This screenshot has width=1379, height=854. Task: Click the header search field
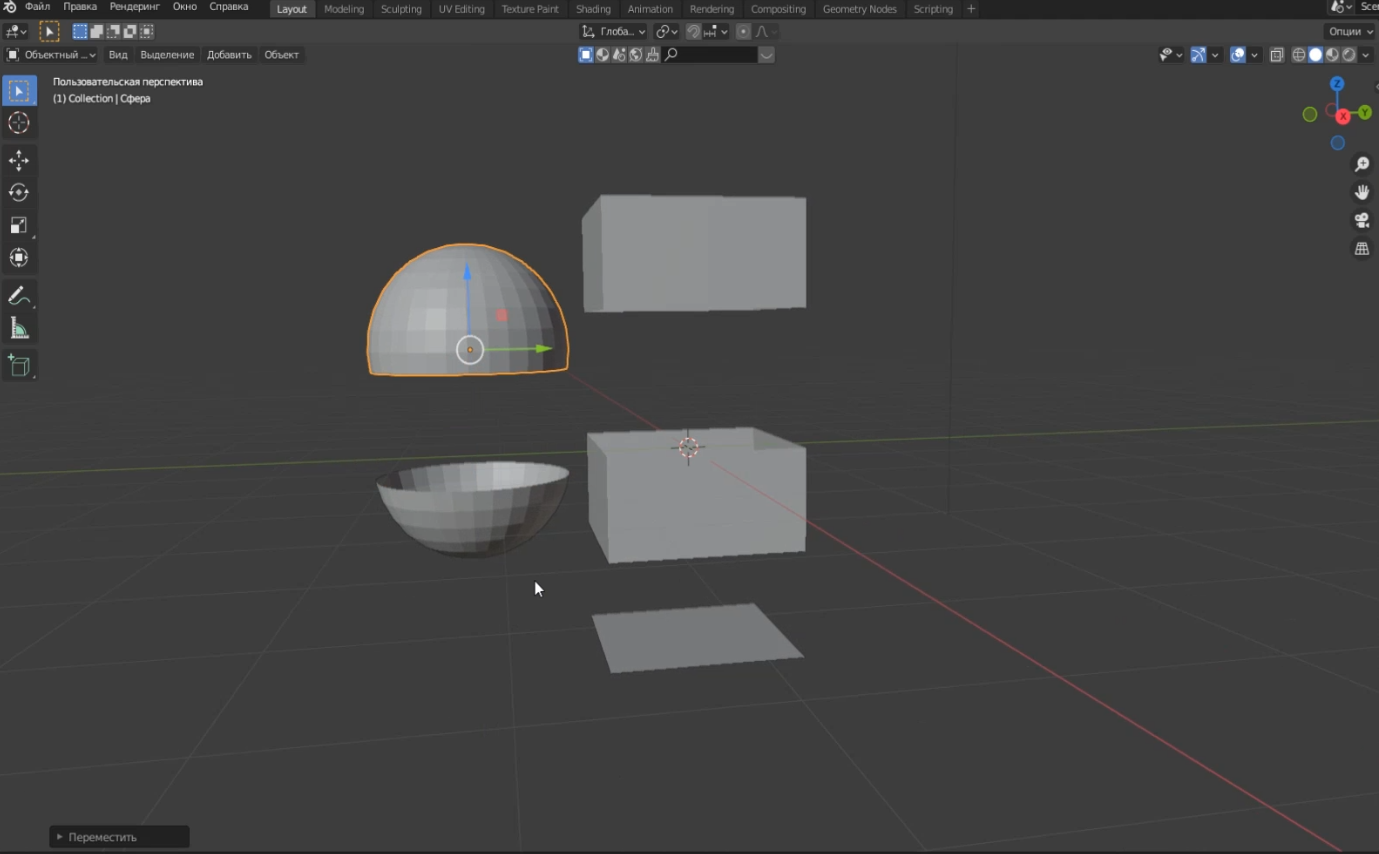point(710,55)
